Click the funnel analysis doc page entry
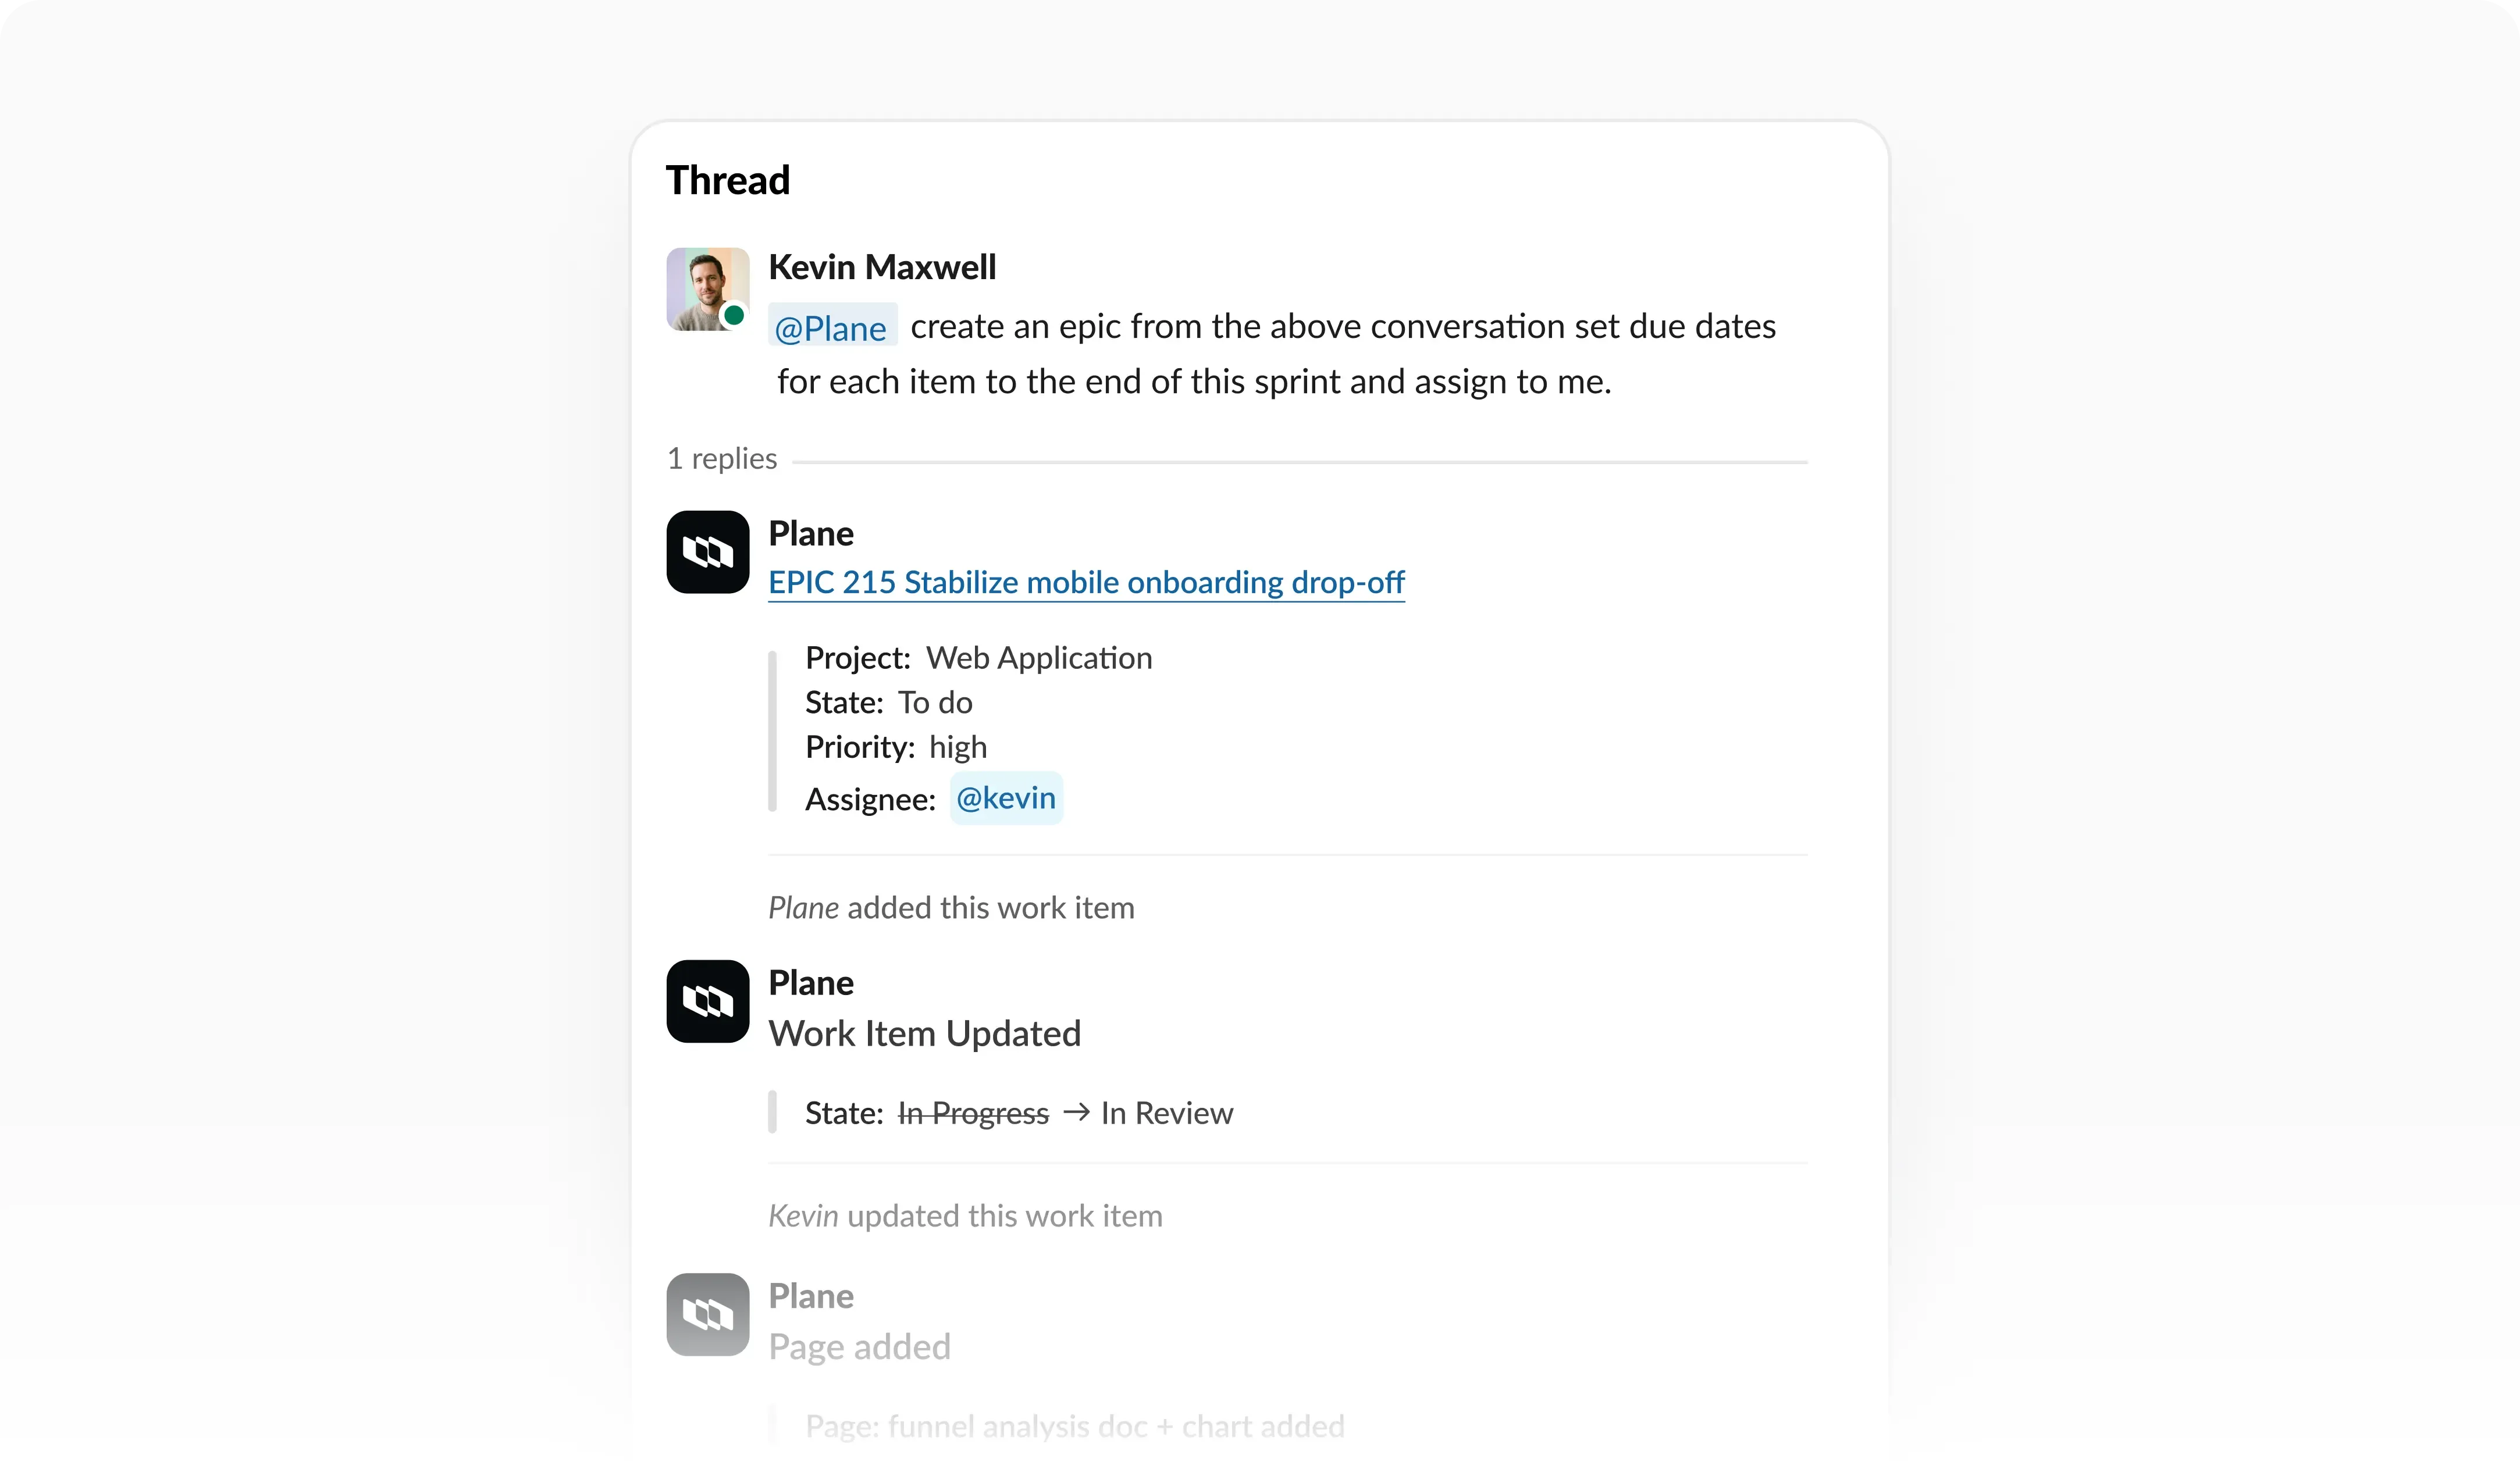 coord(1075,1426)
